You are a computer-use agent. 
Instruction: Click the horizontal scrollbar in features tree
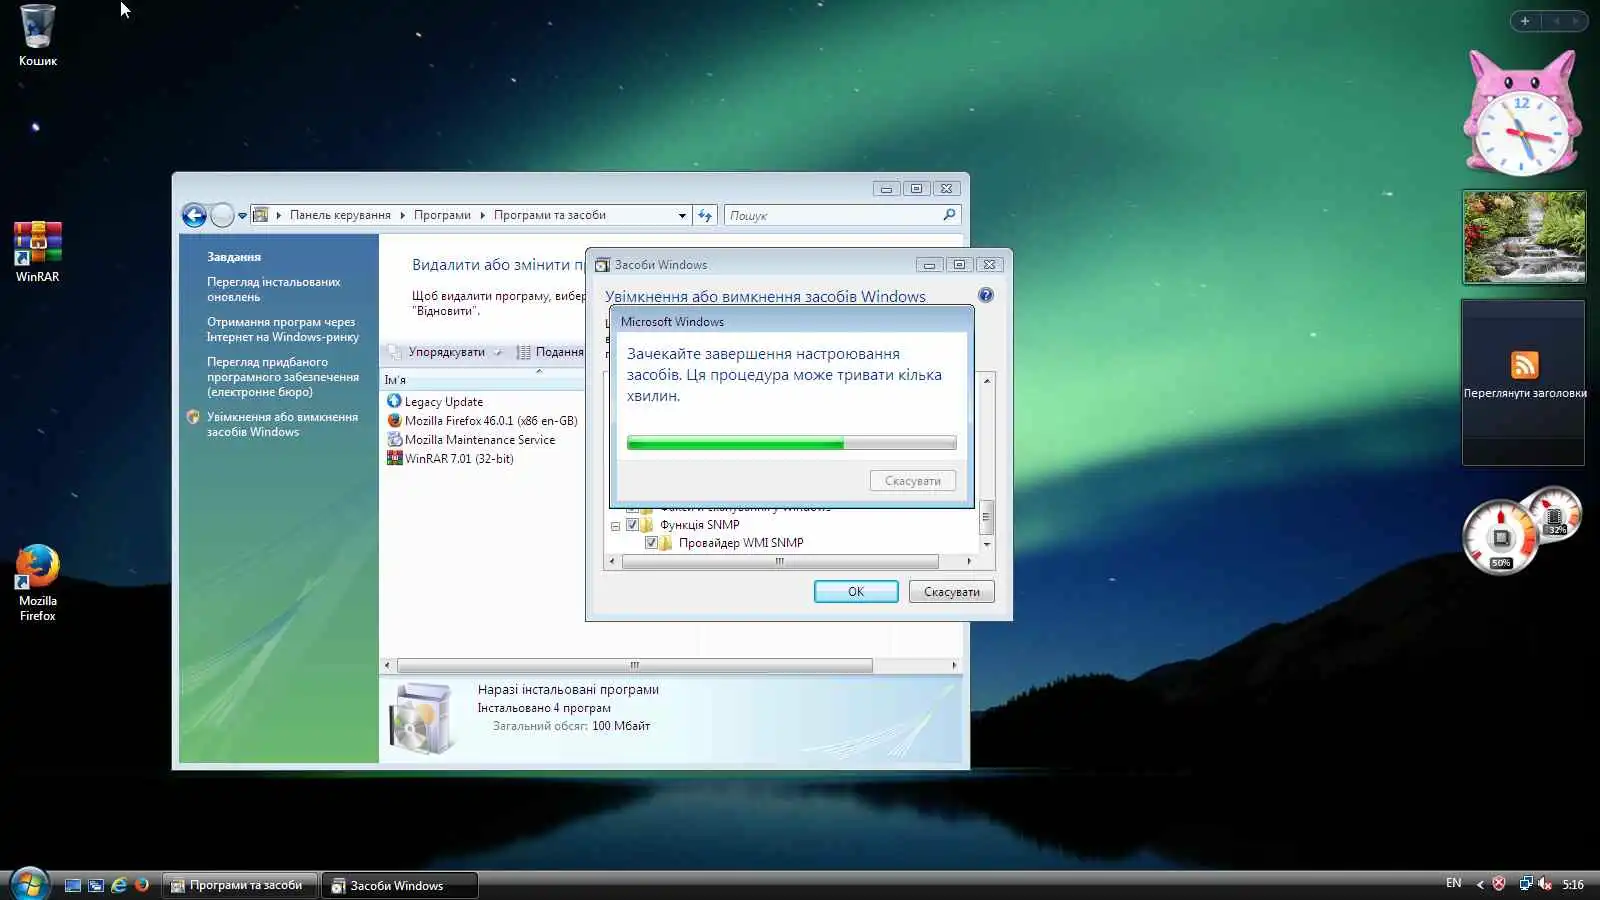pos(780,562)
